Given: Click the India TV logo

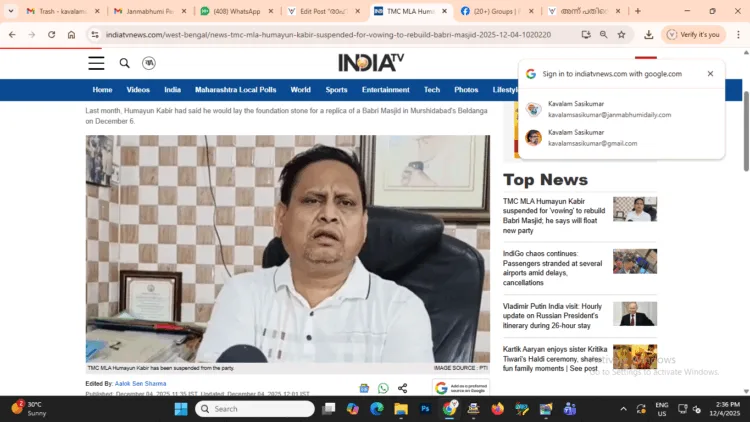Looking at the screenshot, I should [369, 63].
